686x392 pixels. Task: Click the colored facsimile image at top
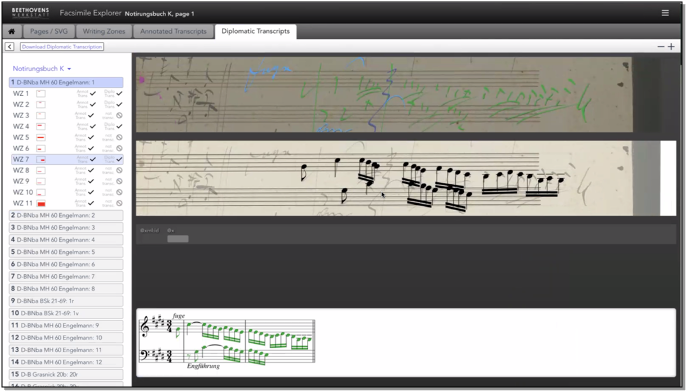(384, 94)
